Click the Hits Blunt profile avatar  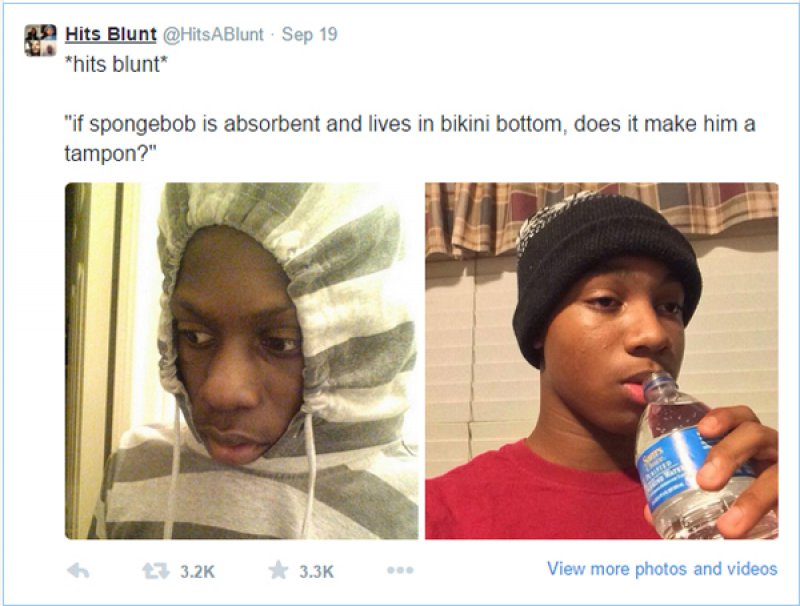(40, 40)
